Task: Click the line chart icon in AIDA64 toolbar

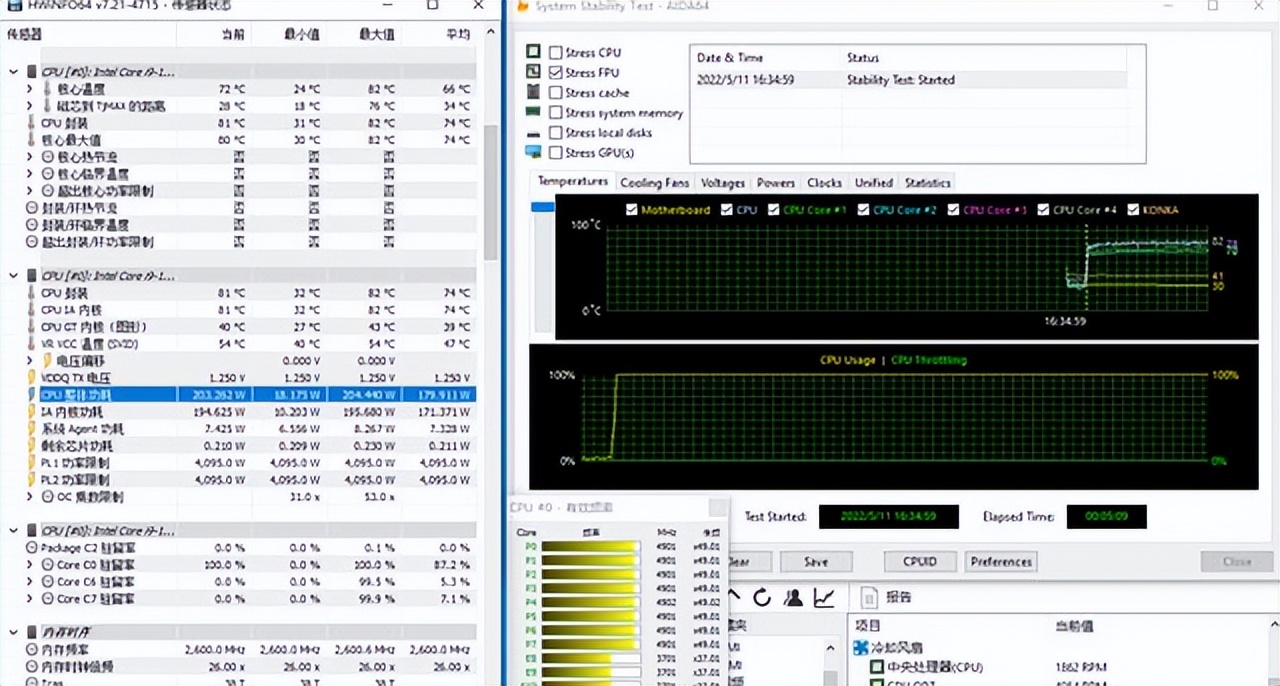Action: (x=824, y=598)
